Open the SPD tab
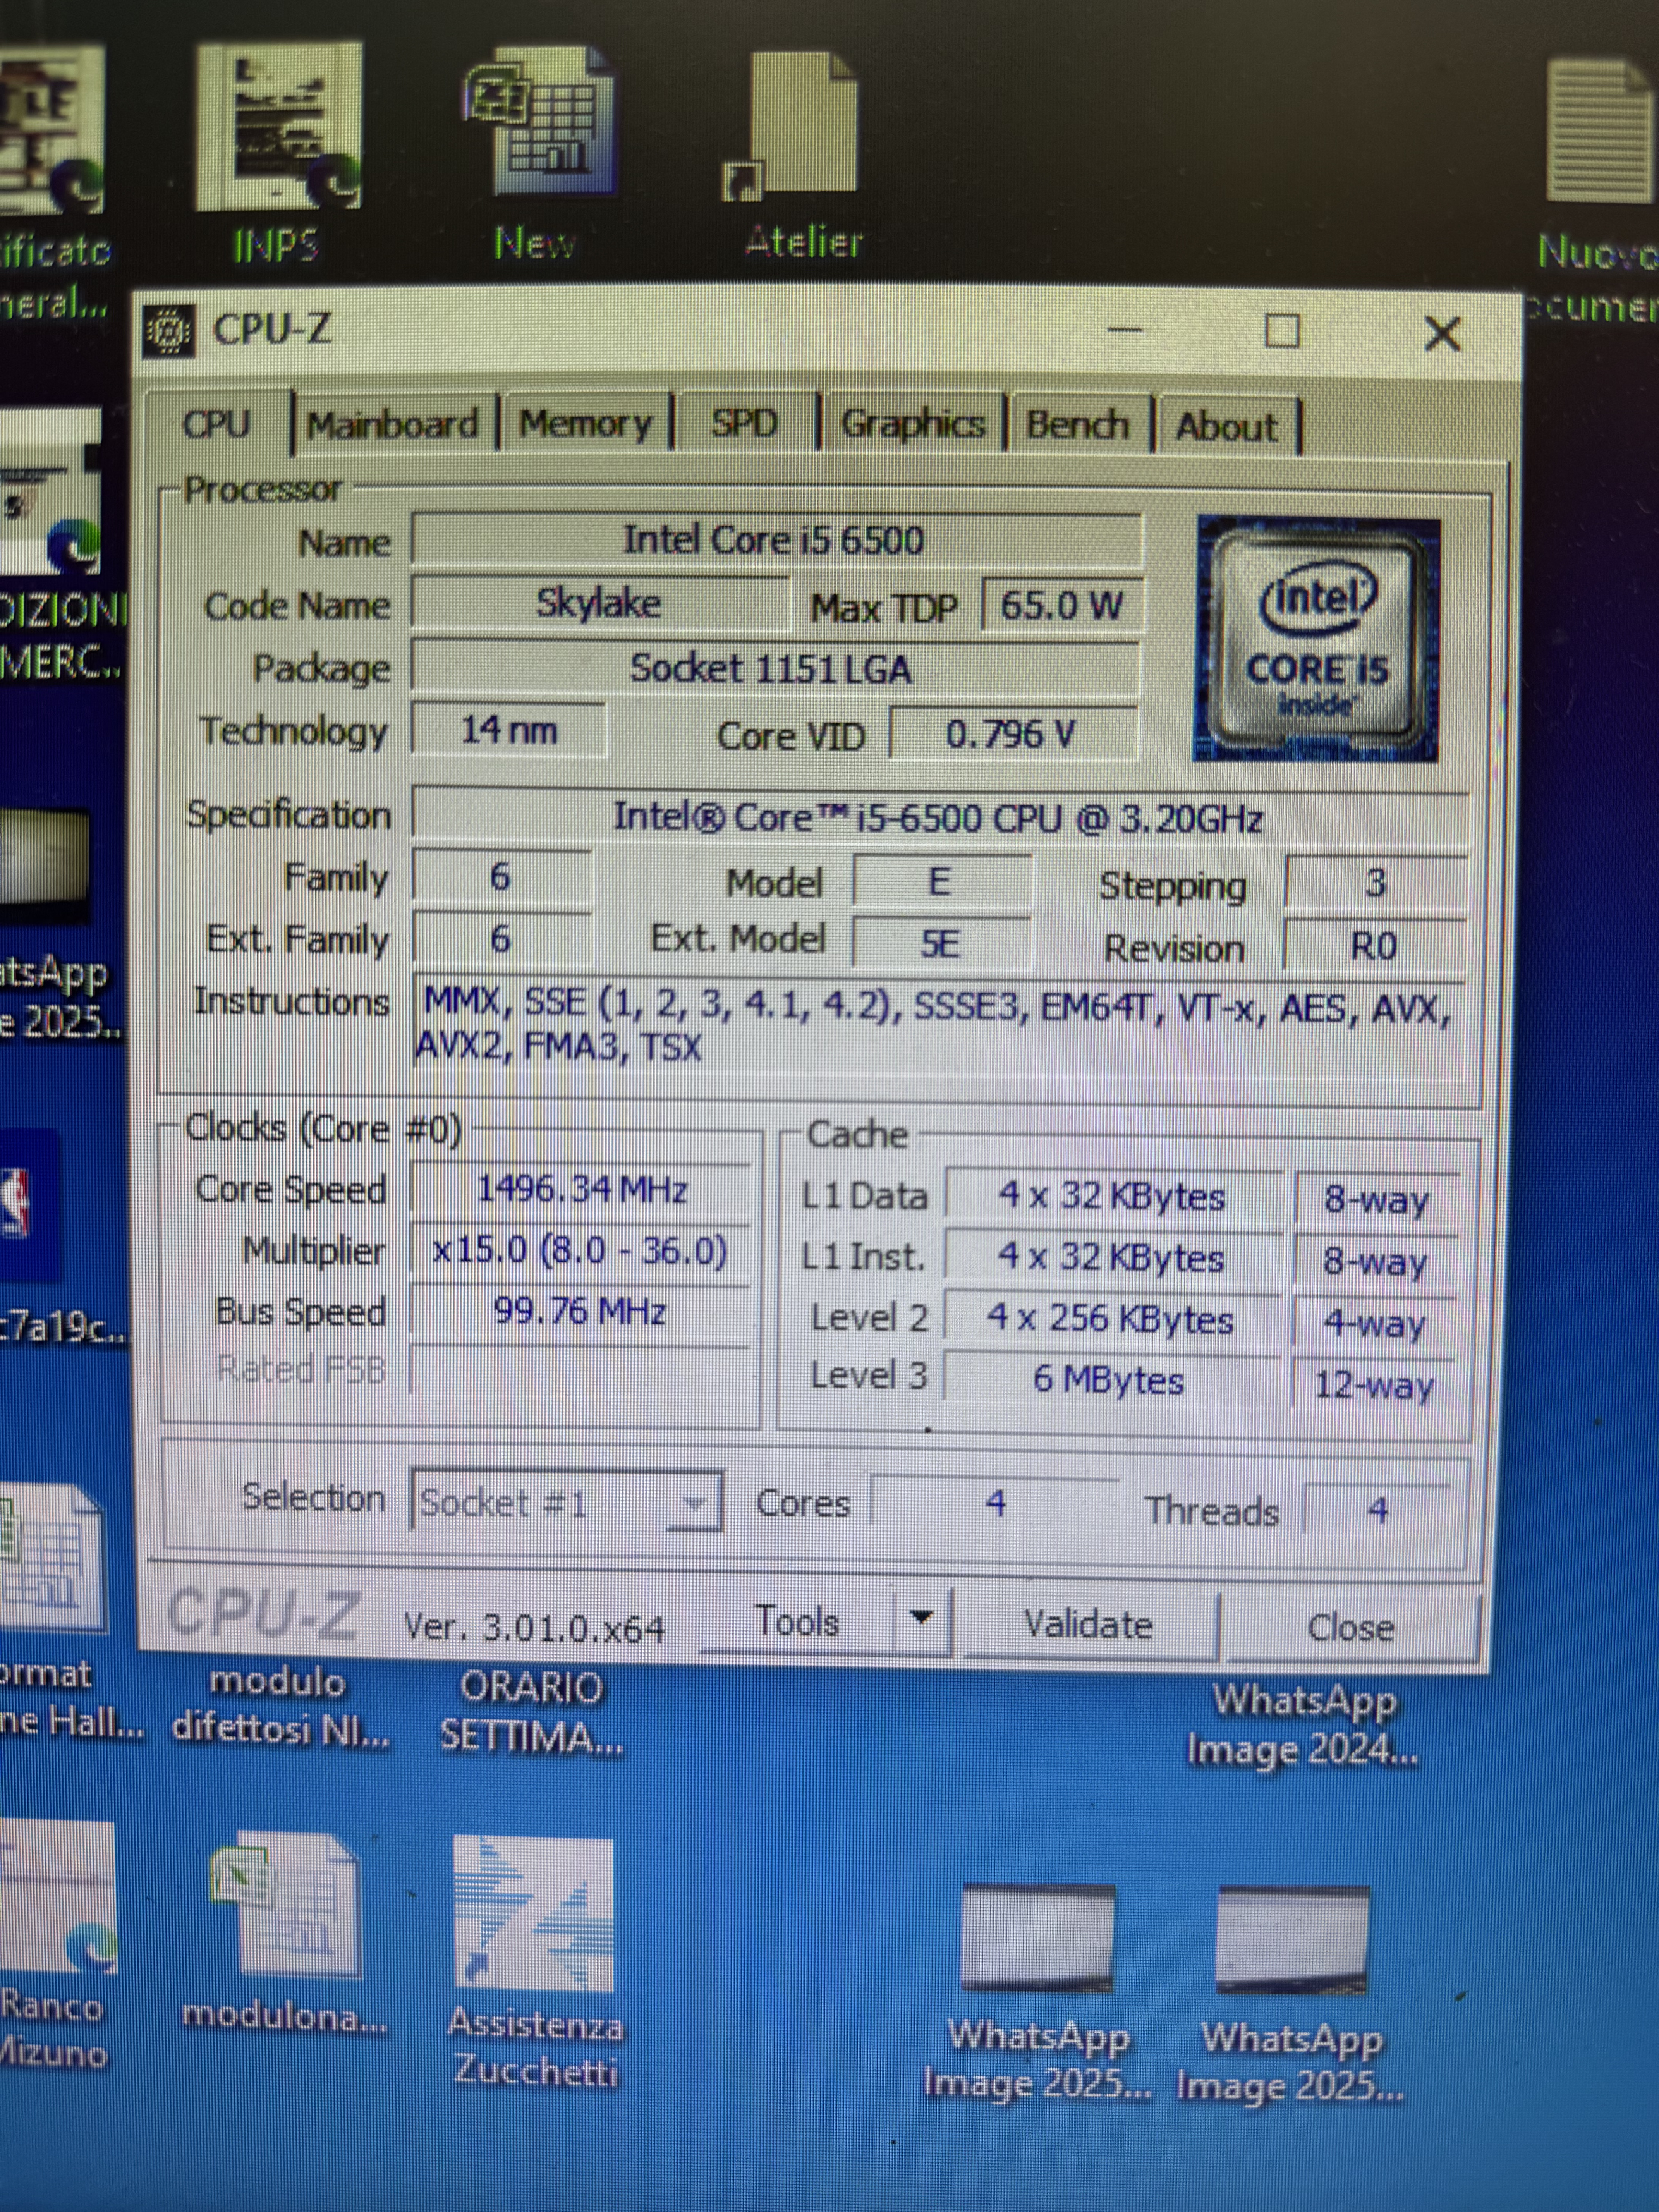 click(744, 424)
